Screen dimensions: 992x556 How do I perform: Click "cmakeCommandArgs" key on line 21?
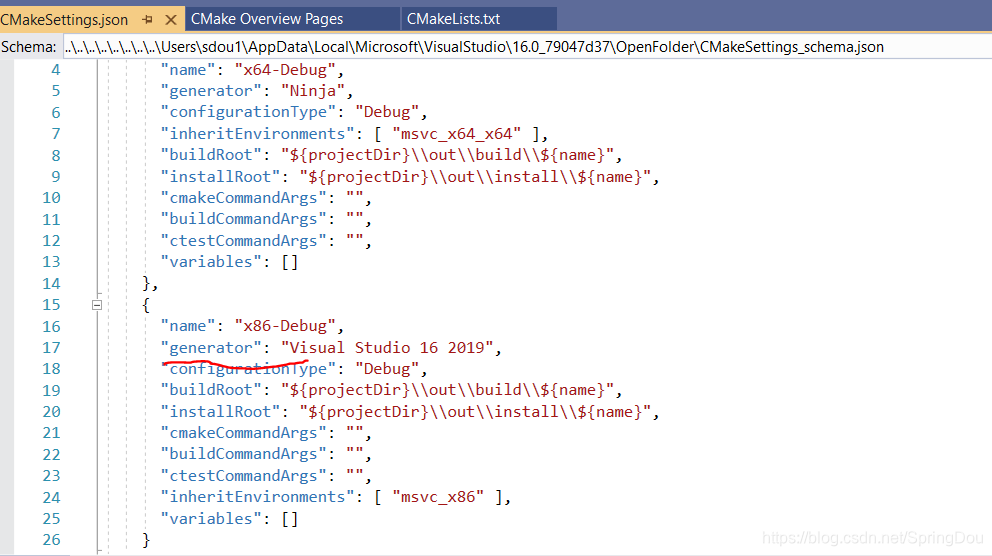pyautogui.click(x=244, y=433)
